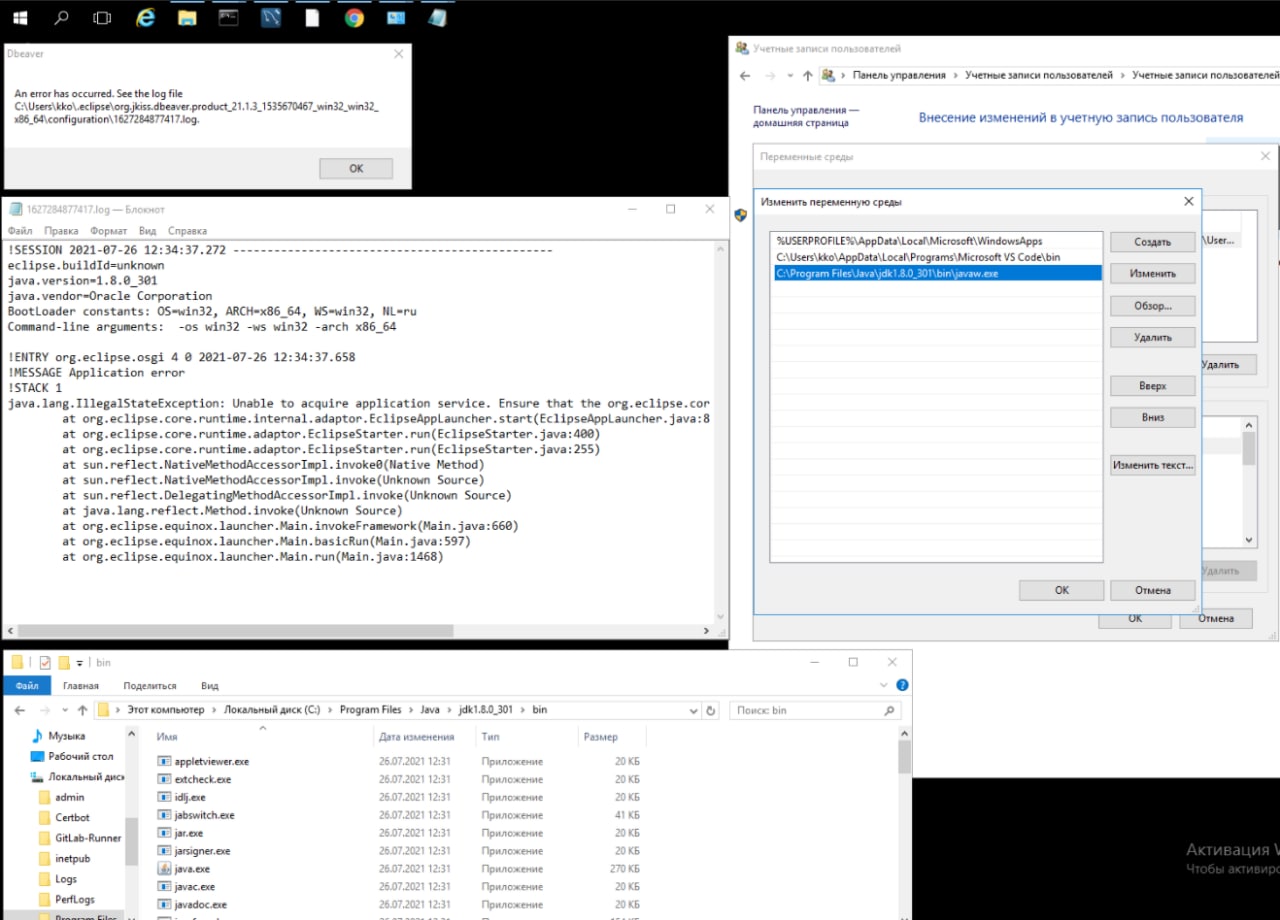Open Notepad's Правка menu

click(61, 231)
